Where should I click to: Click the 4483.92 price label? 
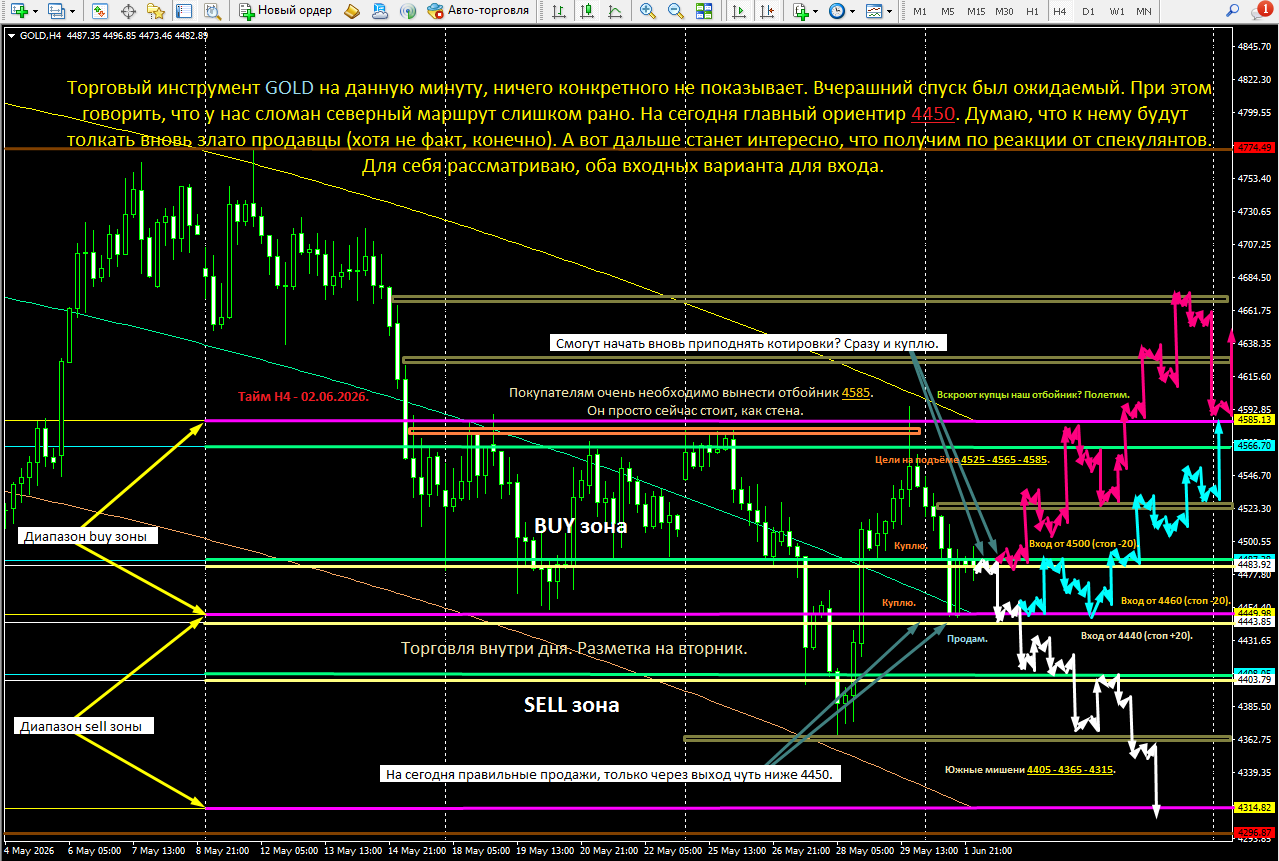pos(1253,565)
